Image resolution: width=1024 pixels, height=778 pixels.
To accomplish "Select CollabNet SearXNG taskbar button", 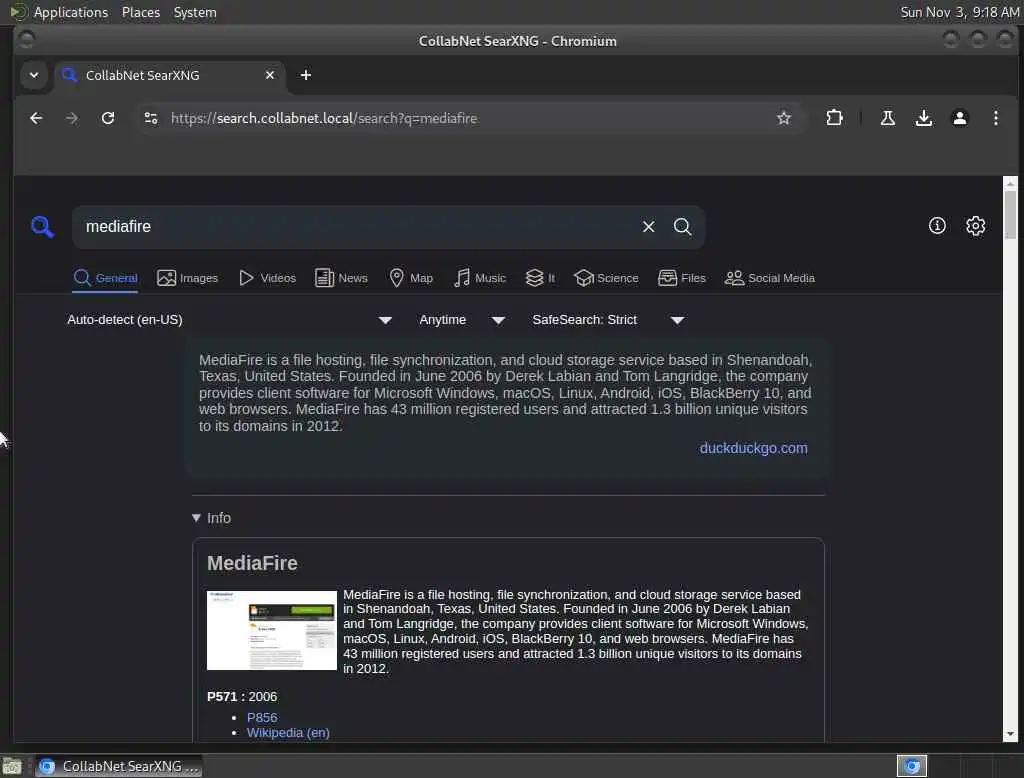I will 119,766.
